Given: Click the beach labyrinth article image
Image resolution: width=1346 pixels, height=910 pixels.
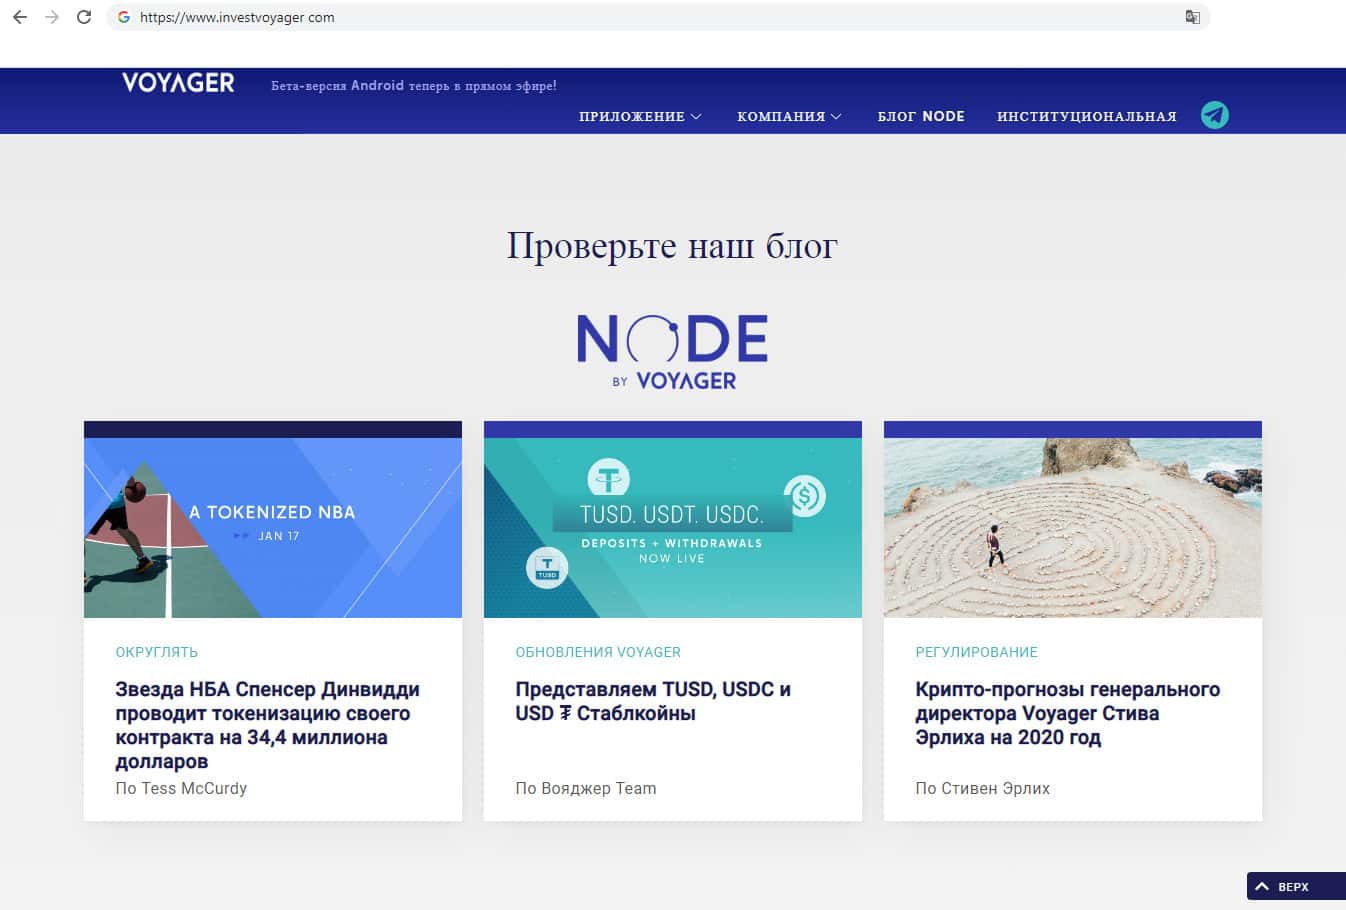Looking at the screenshot, I should tap(1072, 527).
